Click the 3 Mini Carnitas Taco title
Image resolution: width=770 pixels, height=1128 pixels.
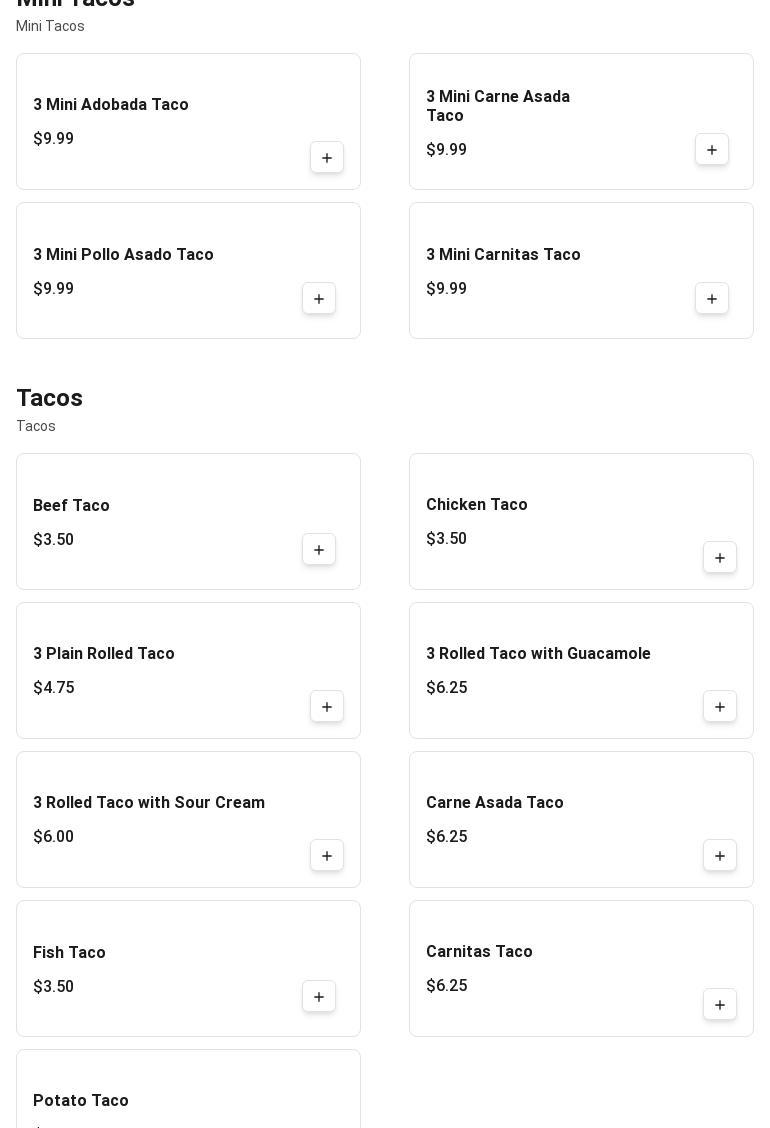503,255
